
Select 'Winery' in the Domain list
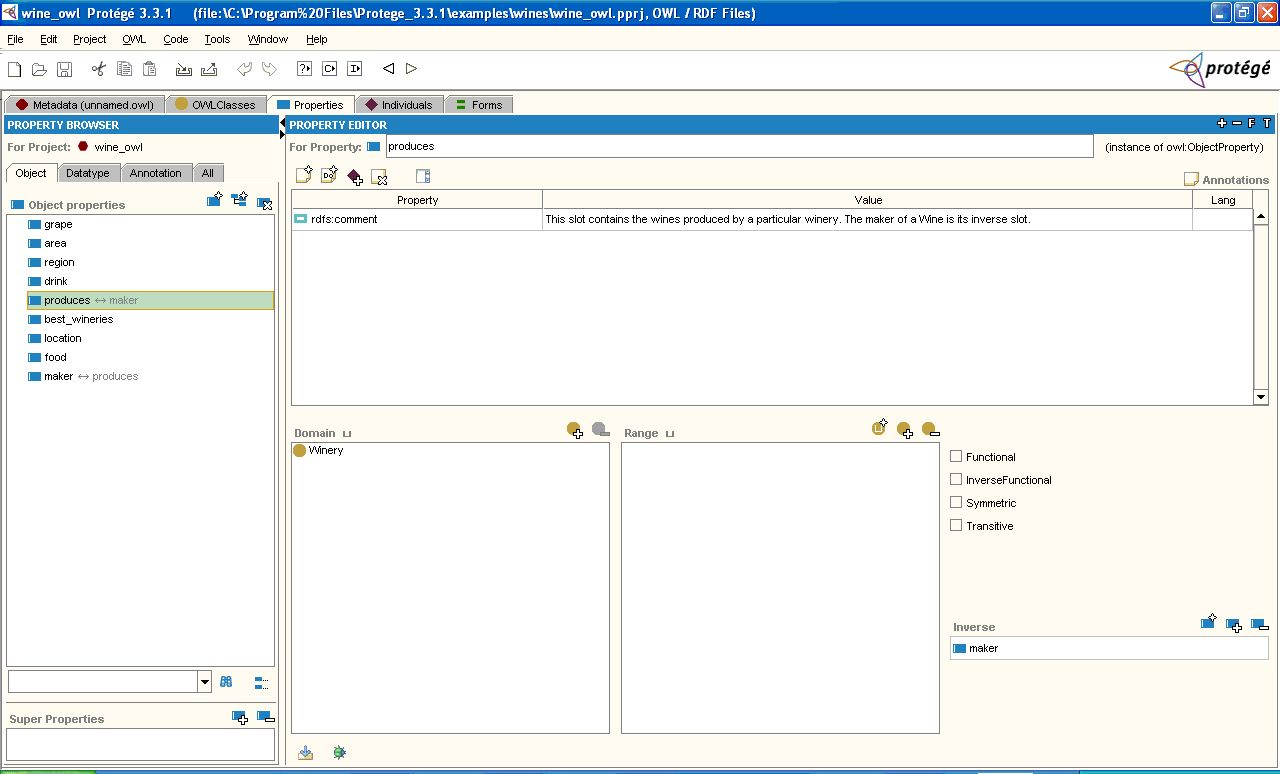[x=318, y=450]
